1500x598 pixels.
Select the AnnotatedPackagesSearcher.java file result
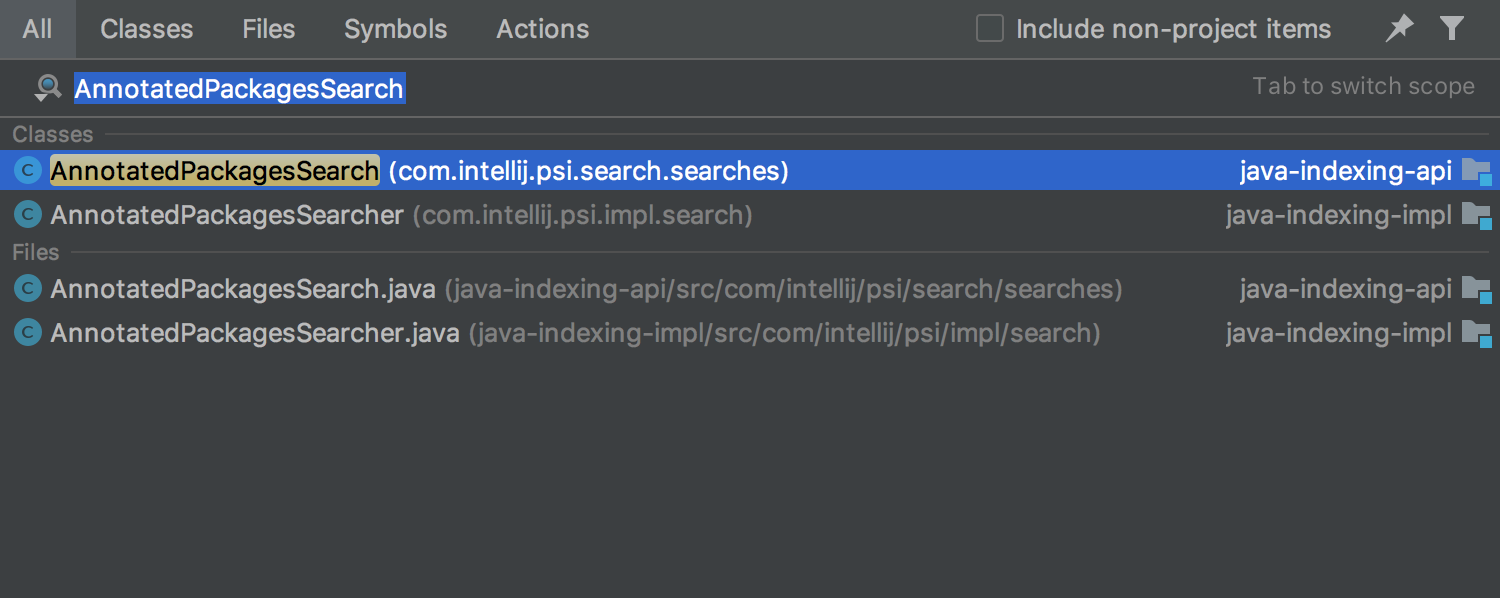(750, 332)
